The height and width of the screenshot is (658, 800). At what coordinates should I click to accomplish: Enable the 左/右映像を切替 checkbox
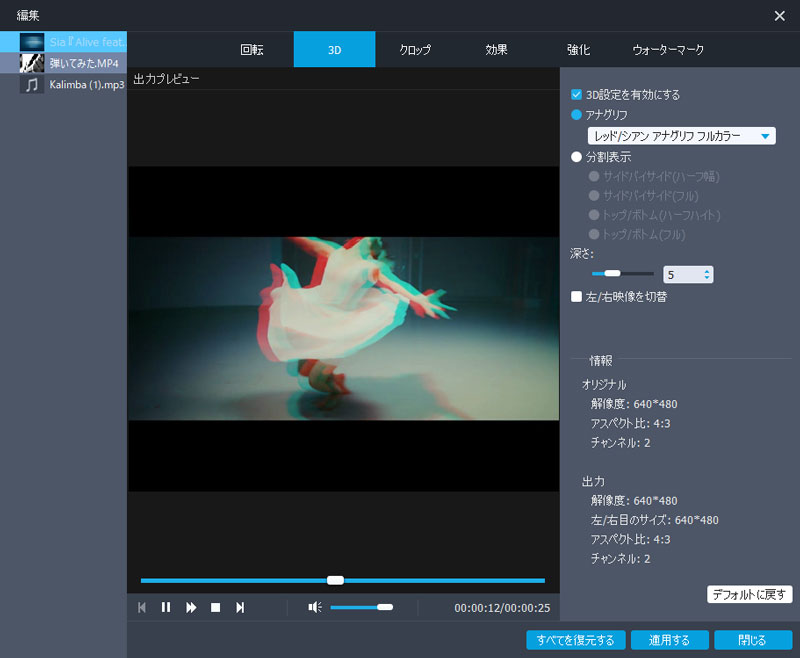click(574, 295)
